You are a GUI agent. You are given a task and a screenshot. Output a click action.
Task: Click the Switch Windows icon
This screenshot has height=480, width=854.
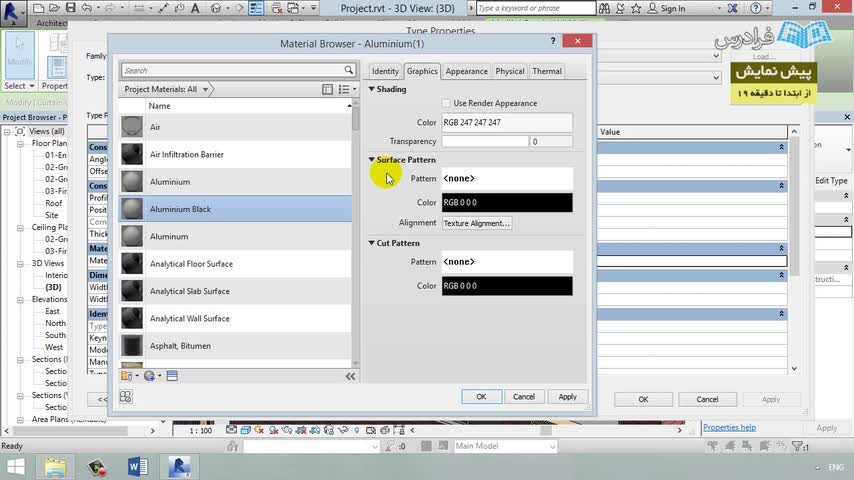(x=293, y=8)
